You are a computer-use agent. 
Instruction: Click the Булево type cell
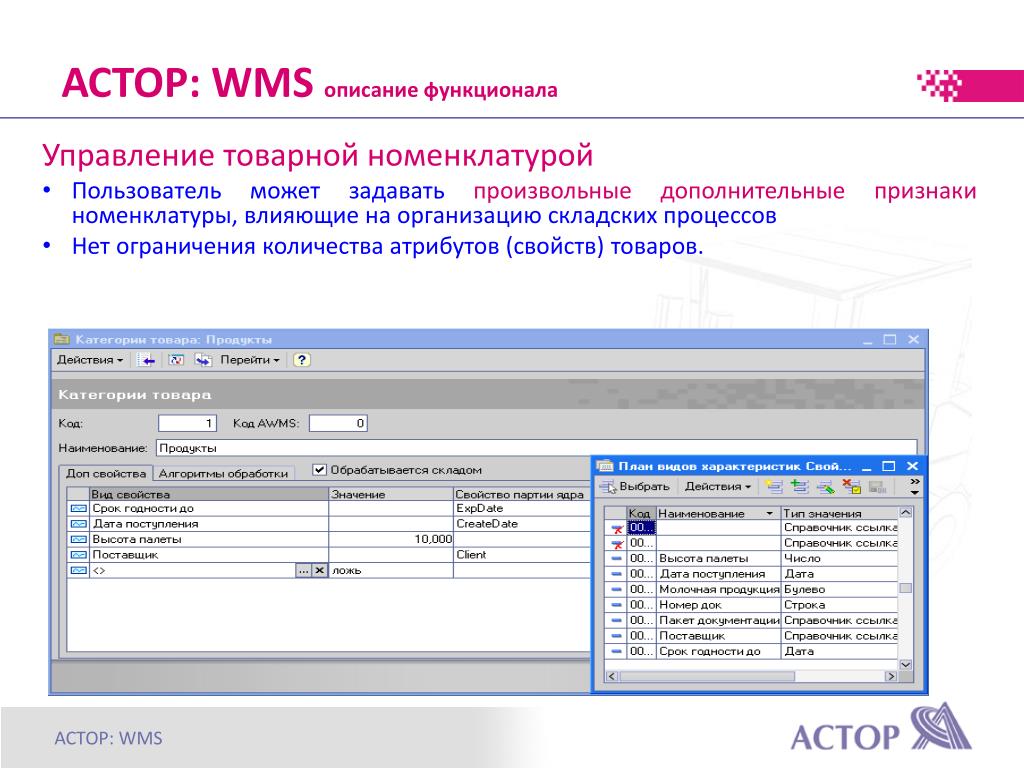[x=840, y=589]
